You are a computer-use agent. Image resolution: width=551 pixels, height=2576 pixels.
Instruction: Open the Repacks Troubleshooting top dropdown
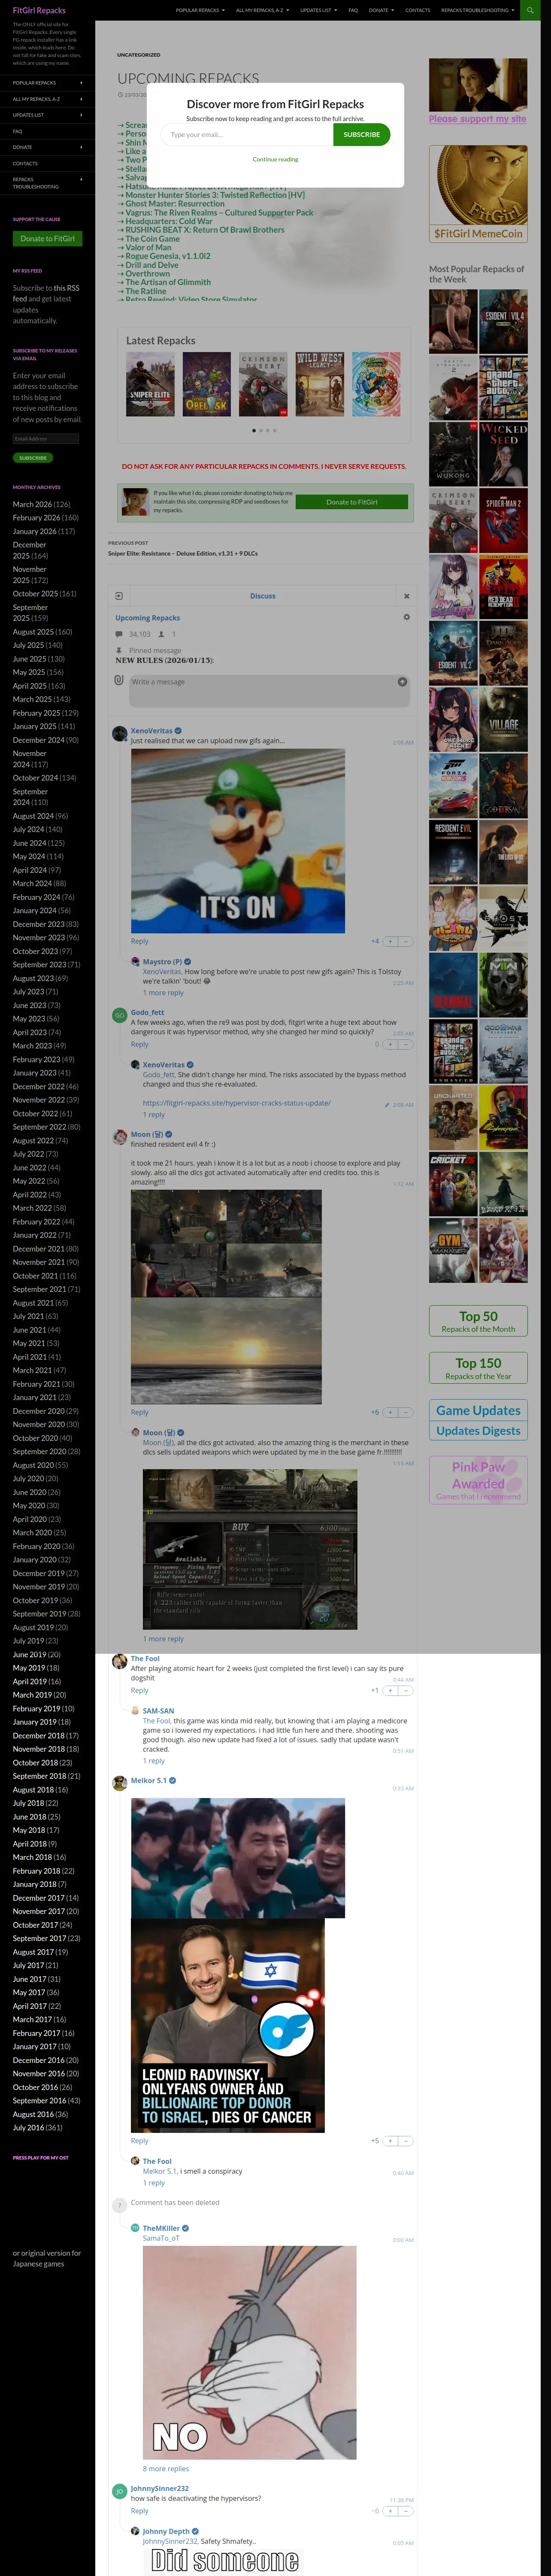(x=477, y=10)
